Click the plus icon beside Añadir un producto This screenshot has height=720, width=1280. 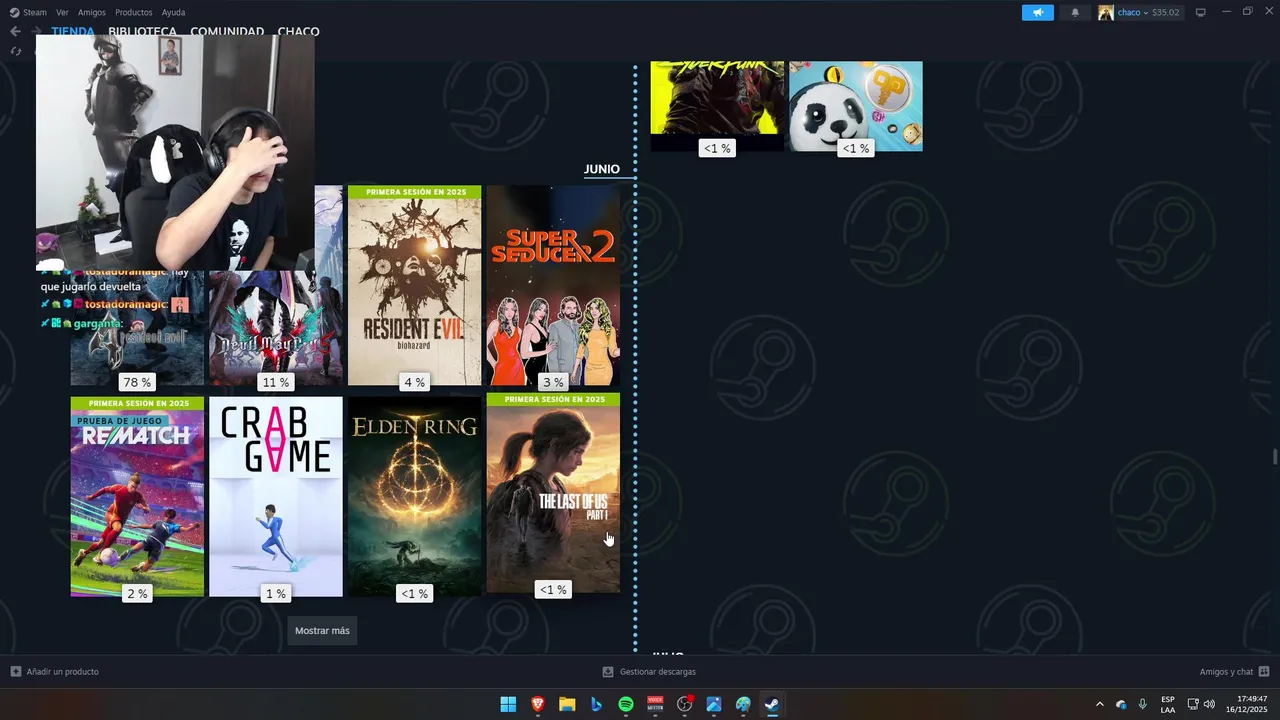coord(15,672)
